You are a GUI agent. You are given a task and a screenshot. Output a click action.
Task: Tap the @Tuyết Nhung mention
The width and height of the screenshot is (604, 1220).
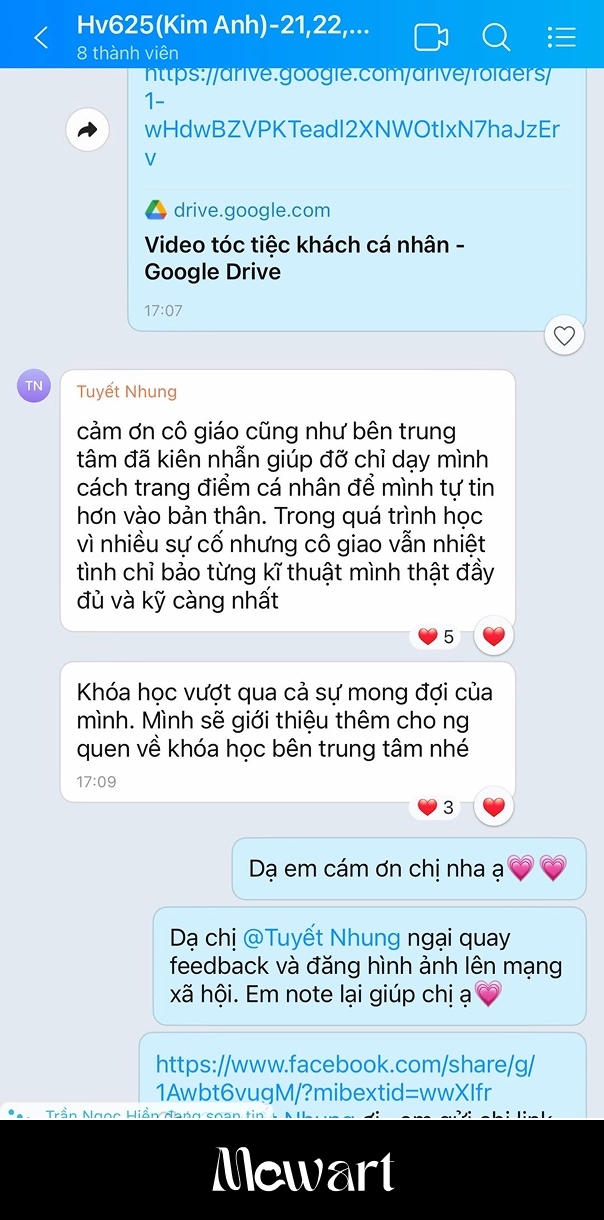pyautogui.click(x=321, y=938)
